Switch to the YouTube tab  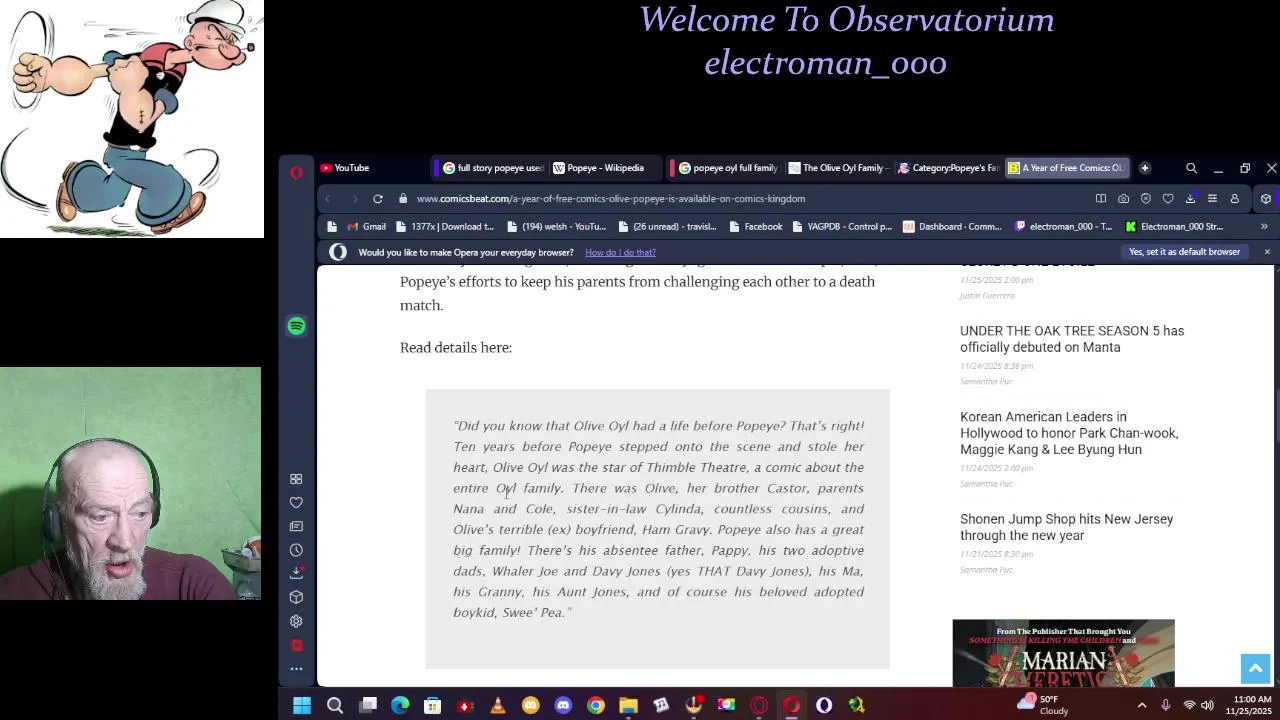pos(368,168)
